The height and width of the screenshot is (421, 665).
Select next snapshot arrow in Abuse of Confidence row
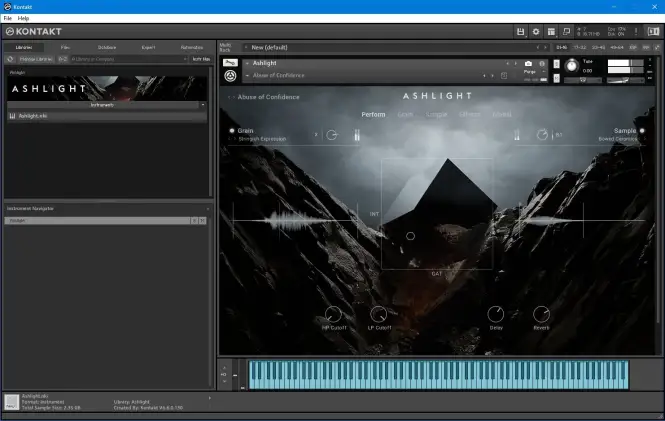click(492, 76)
